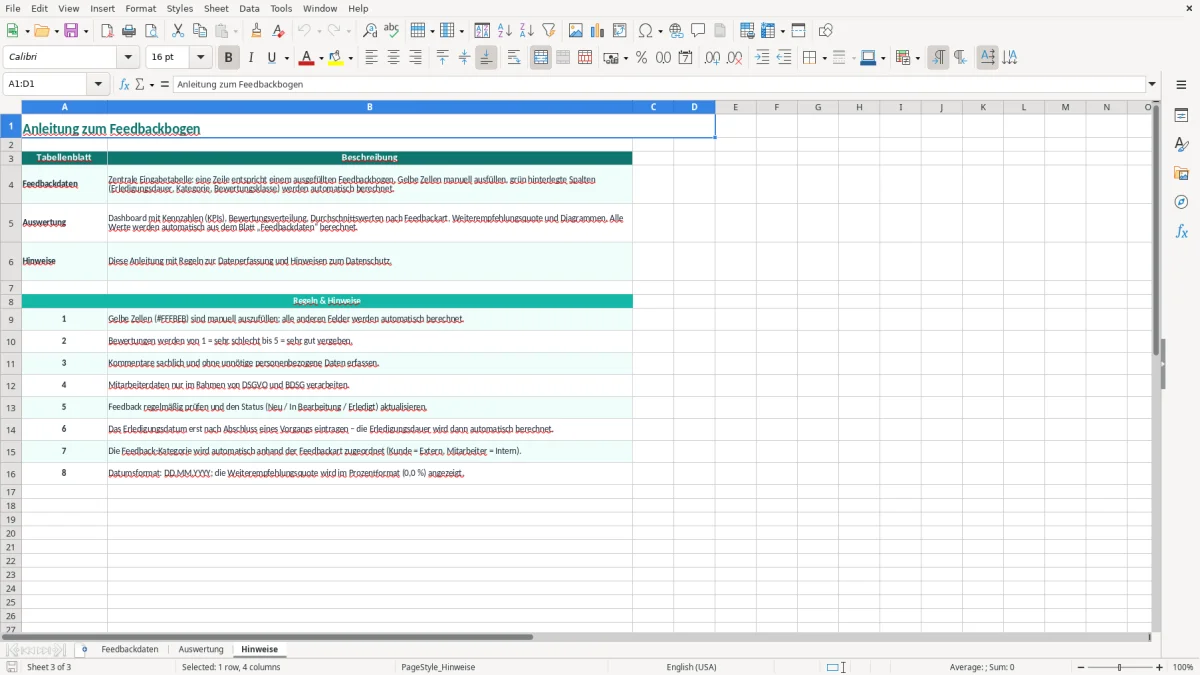Export directly as PDF
1200x675 pixels.
[107, 31]
